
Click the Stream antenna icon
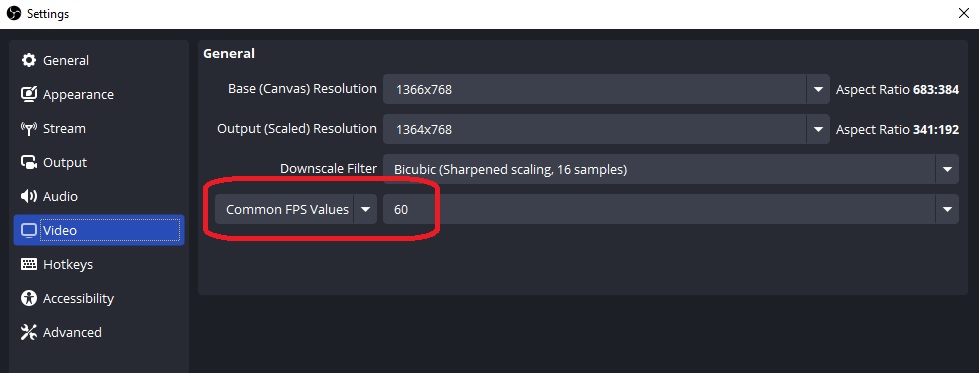pyautogui.click(x=29, y=129)
